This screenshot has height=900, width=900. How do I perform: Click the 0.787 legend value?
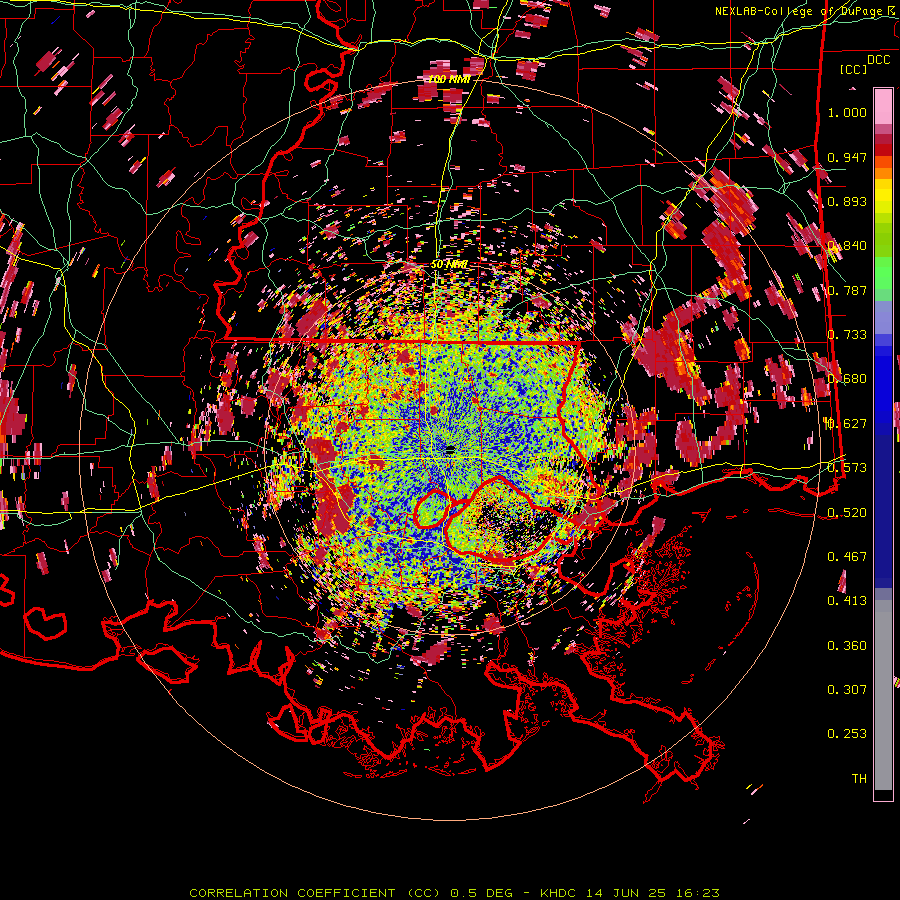point(847,290)
